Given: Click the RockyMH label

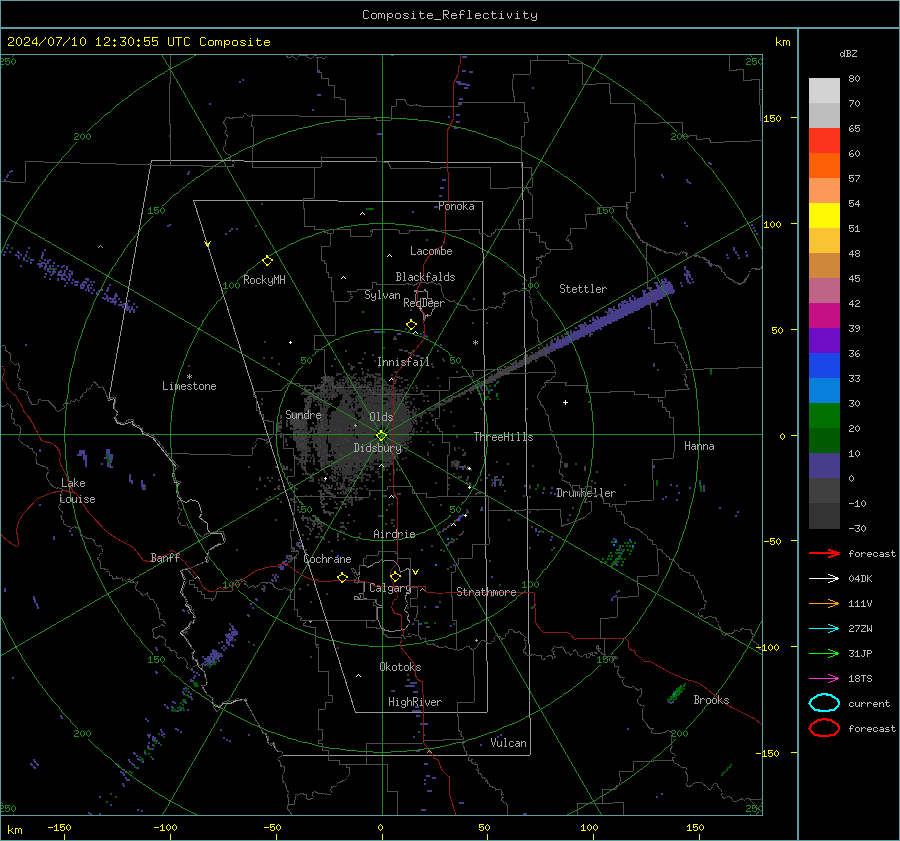Looking at the screenshot, I should (x=264, y=280).
